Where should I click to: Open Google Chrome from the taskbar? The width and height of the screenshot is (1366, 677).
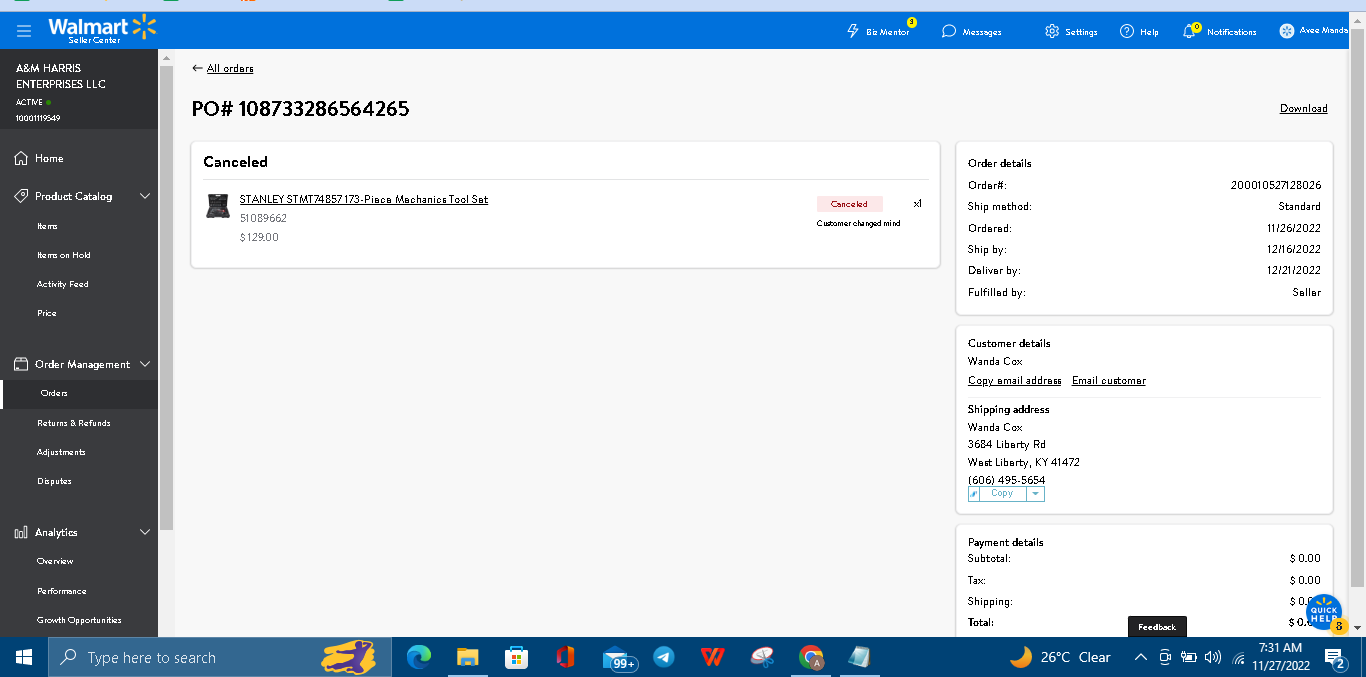(x=811, y=657)
